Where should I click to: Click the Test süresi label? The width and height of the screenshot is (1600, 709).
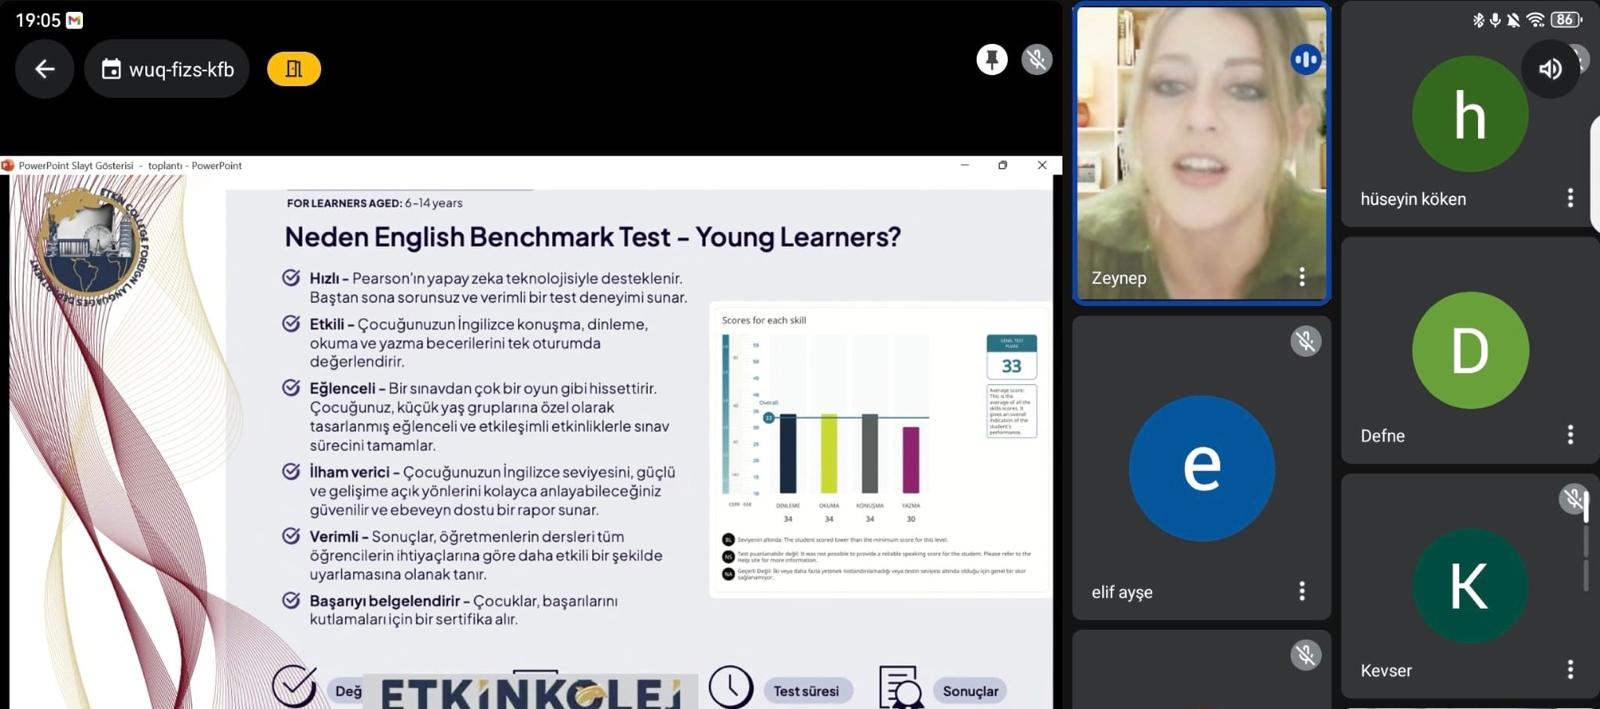coord(806,691)
